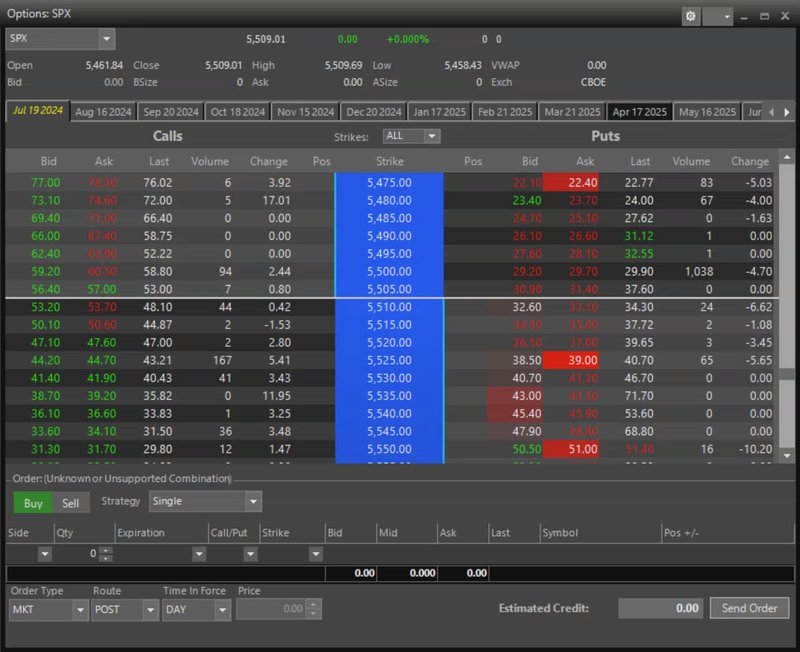The height and width of the screenshot is (652, 800).
Task: Toggle the Buy side button
Action: coord(33,503)
